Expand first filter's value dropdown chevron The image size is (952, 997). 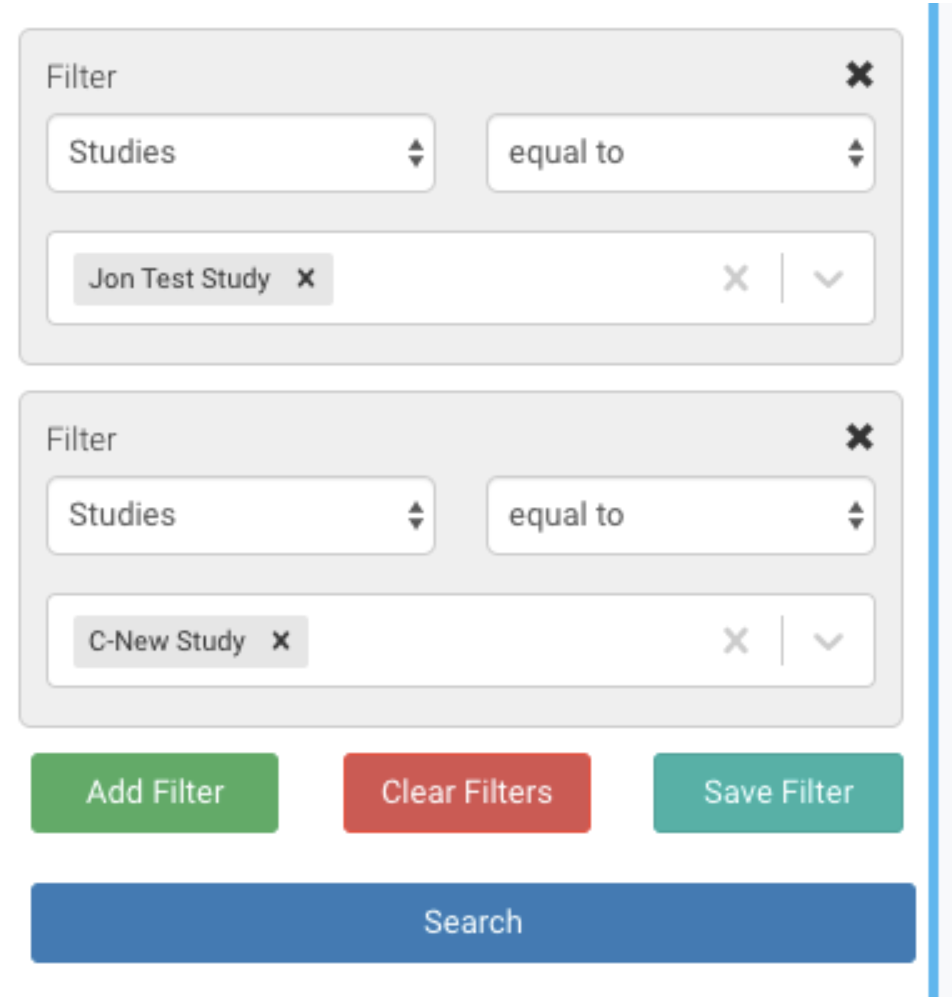tap(828, 279)
